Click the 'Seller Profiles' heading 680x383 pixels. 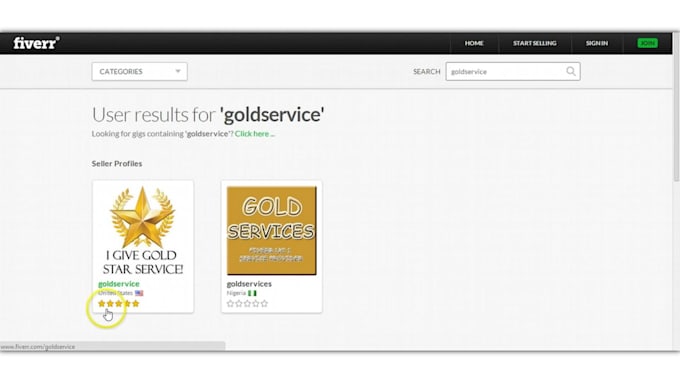117,164
